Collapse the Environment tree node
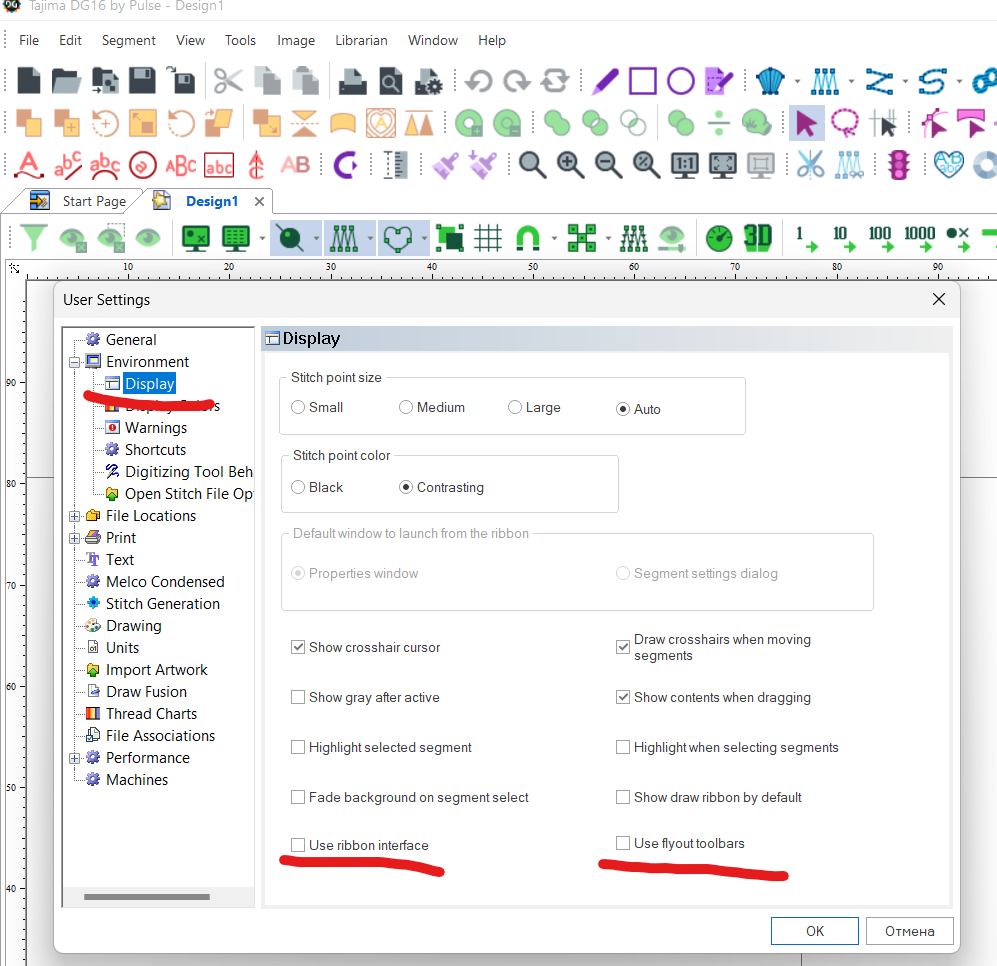The width and height of the screenshot is (997, 966). 74,362
